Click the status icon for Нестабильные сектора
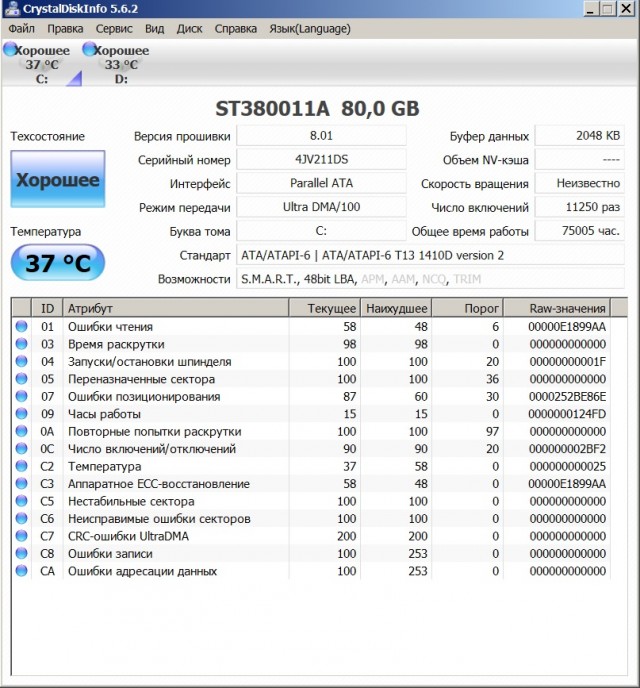 [21, 501]
